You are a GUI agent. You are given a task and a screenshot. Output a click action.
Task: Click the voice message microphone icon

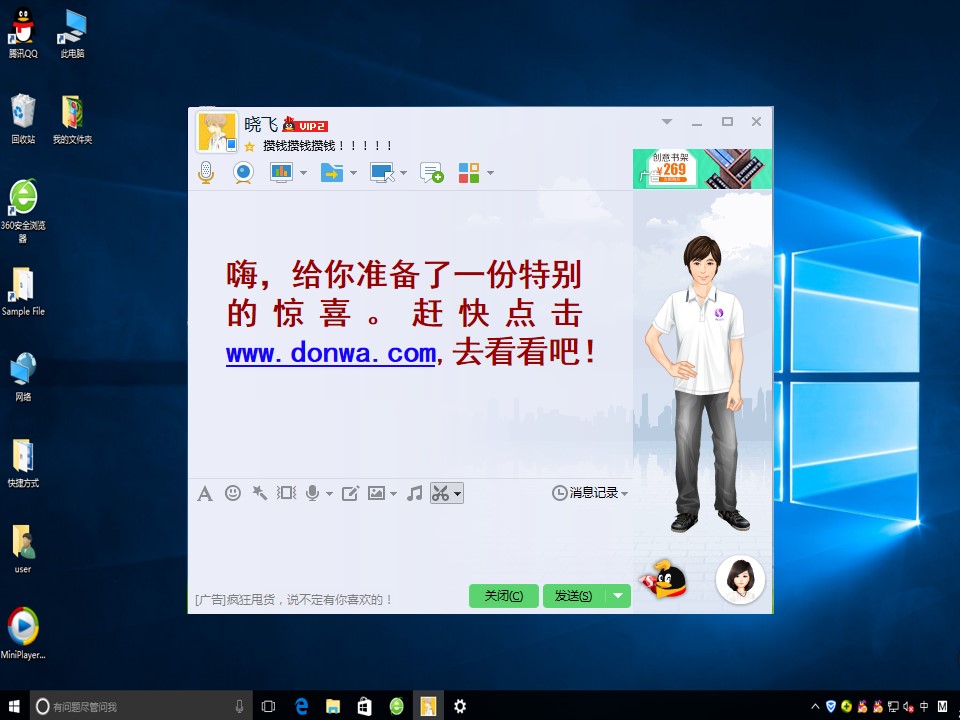pos(312,493)
